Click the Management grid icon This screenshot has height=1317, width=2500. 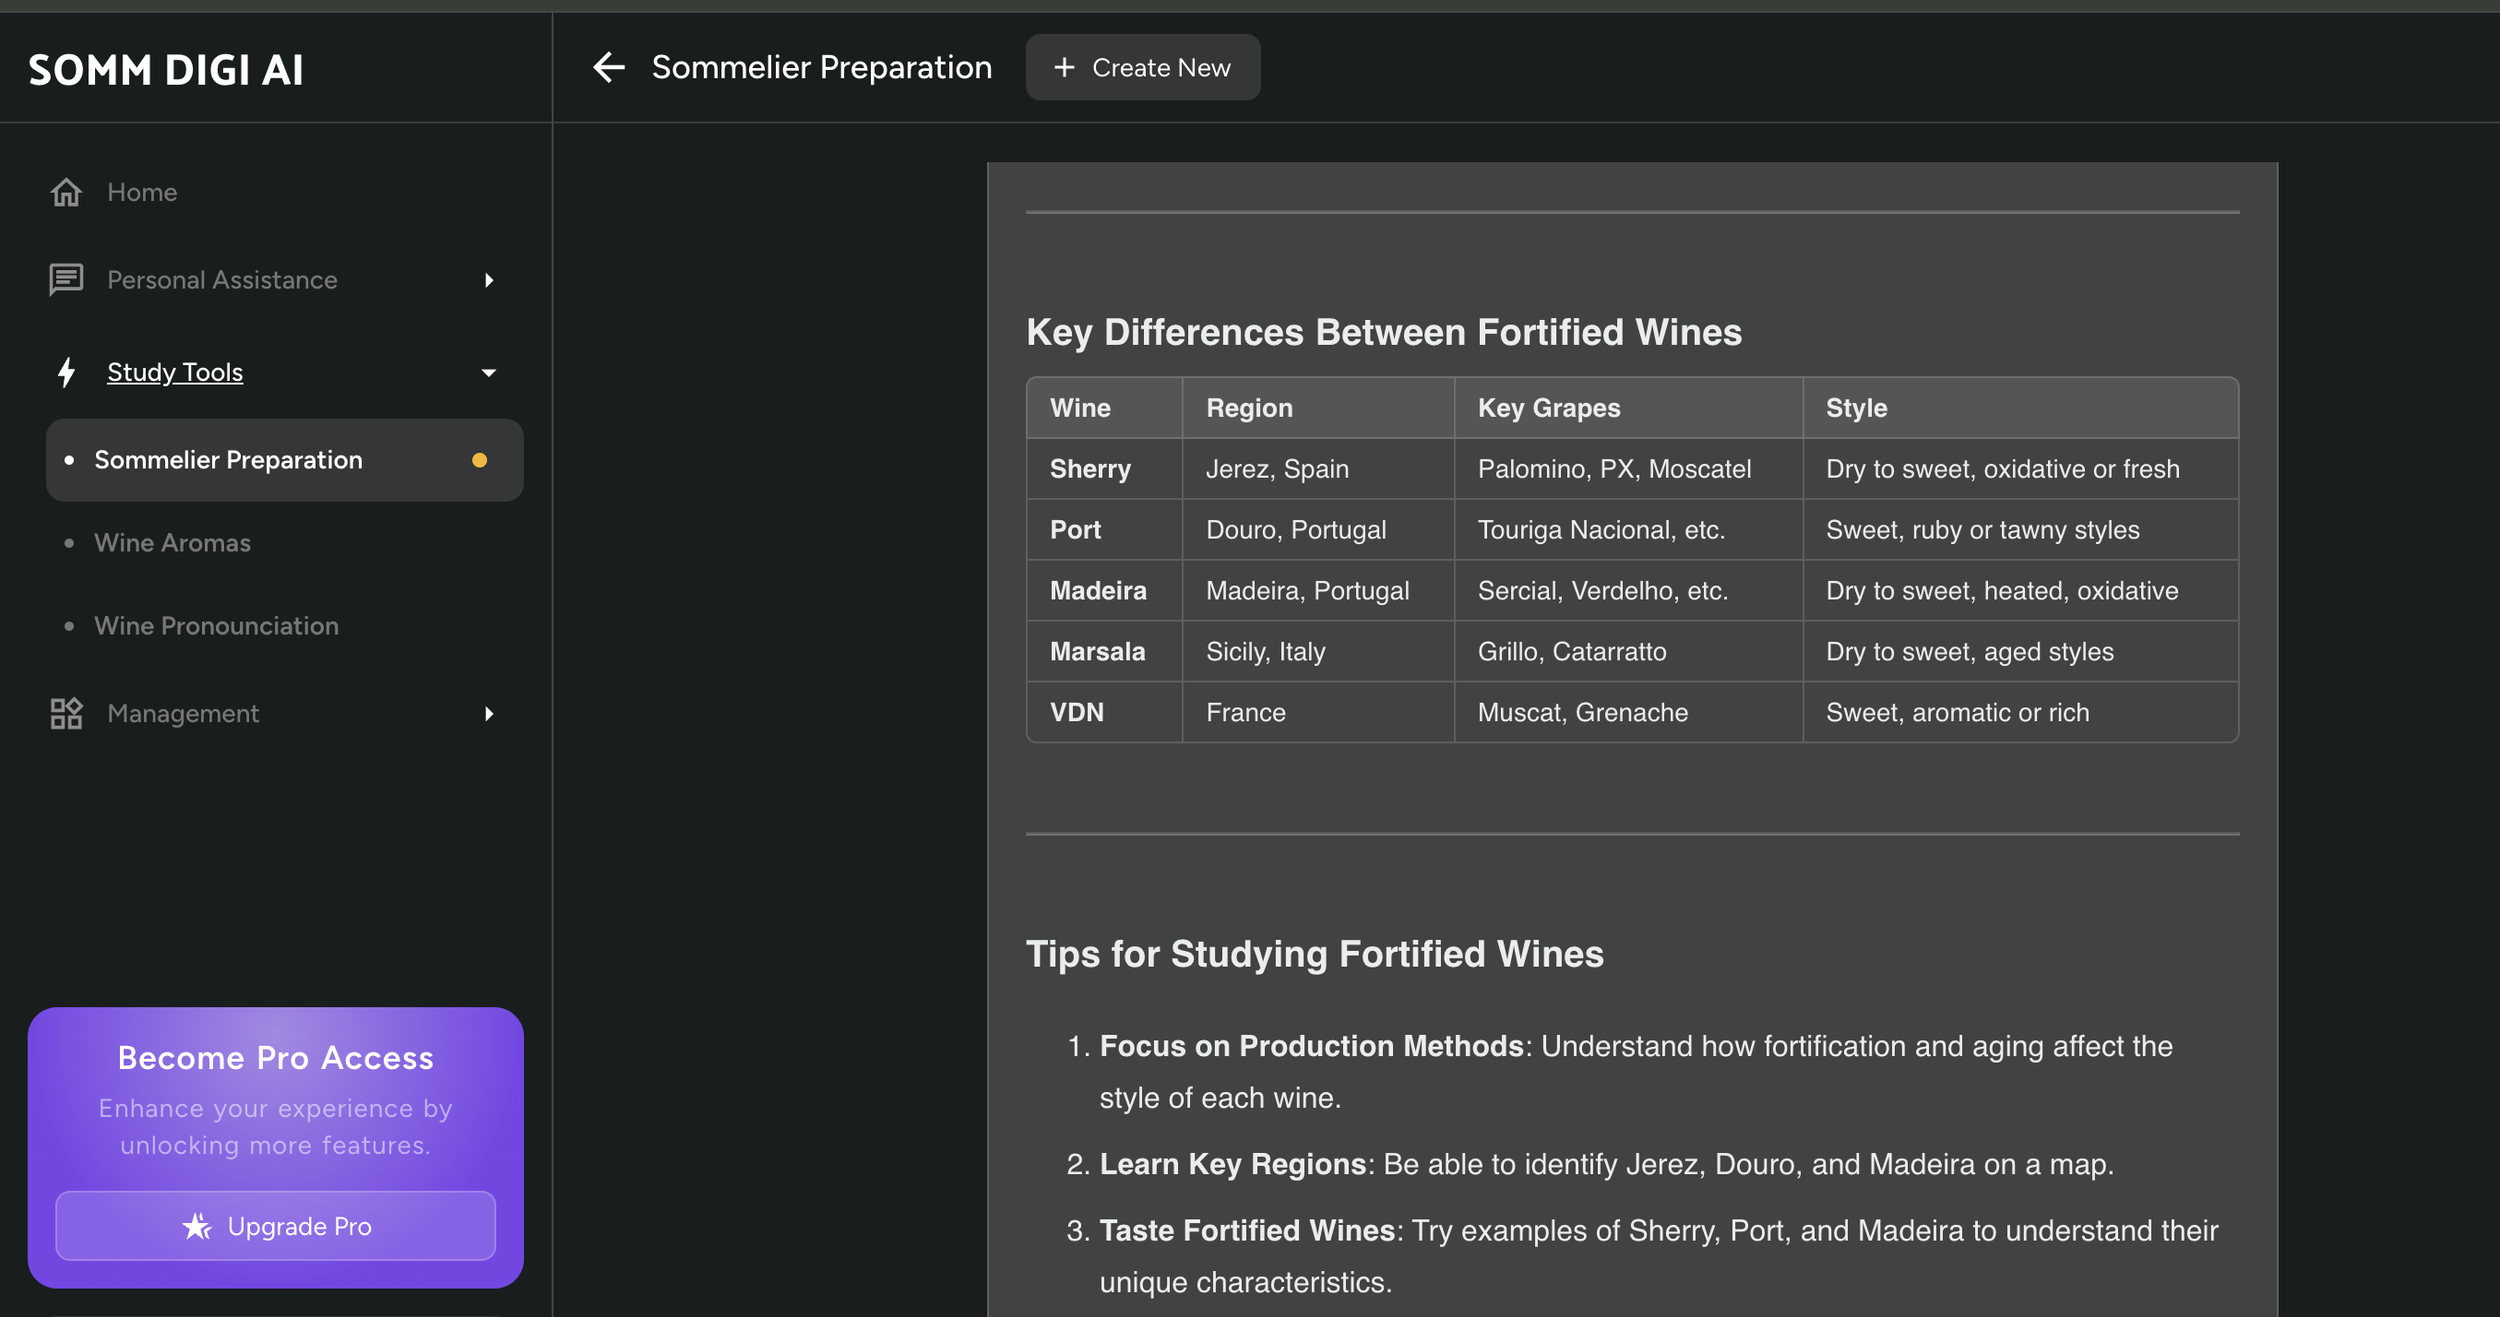(x=66, y=713)
